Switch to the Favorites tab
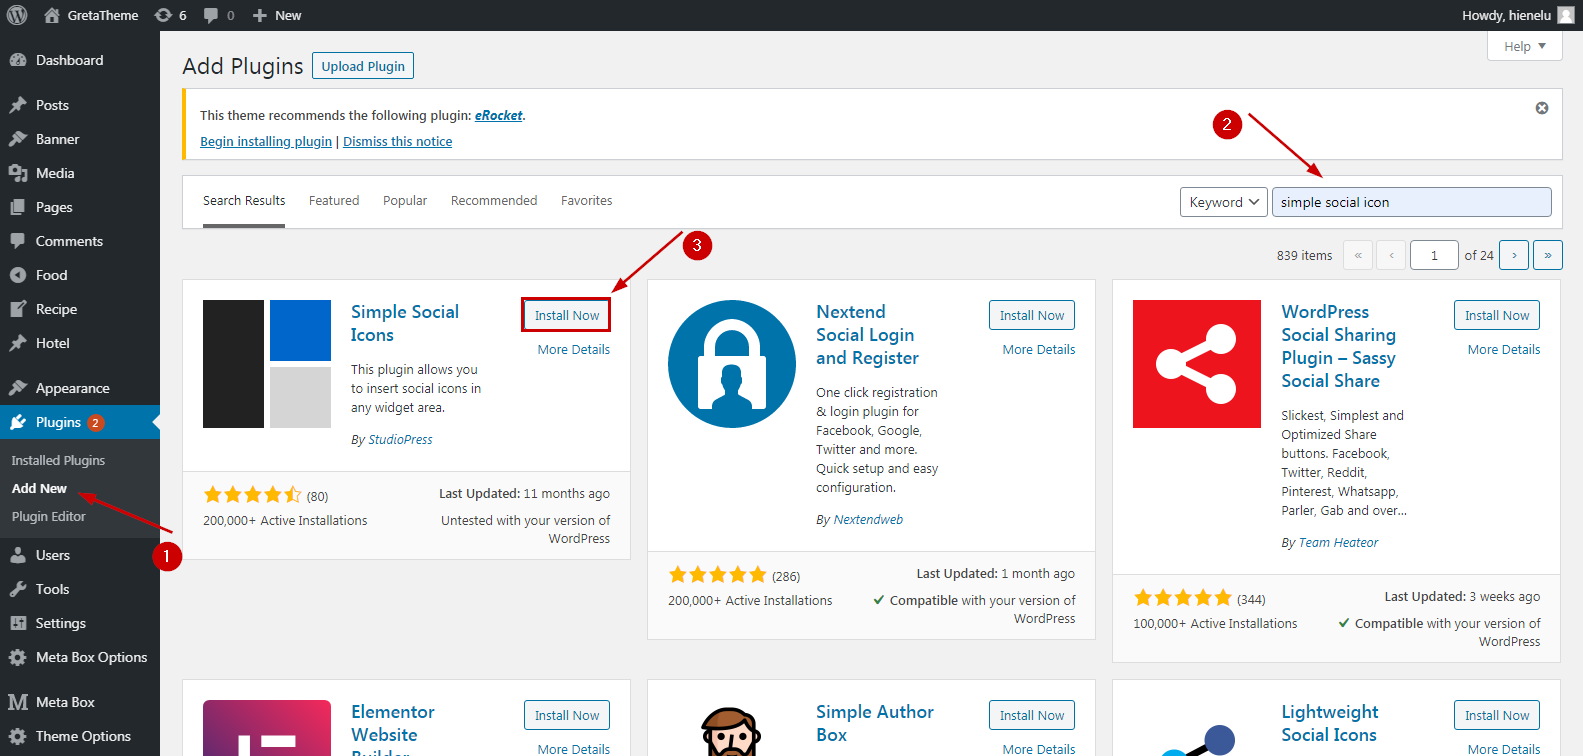 pos(587,200)
